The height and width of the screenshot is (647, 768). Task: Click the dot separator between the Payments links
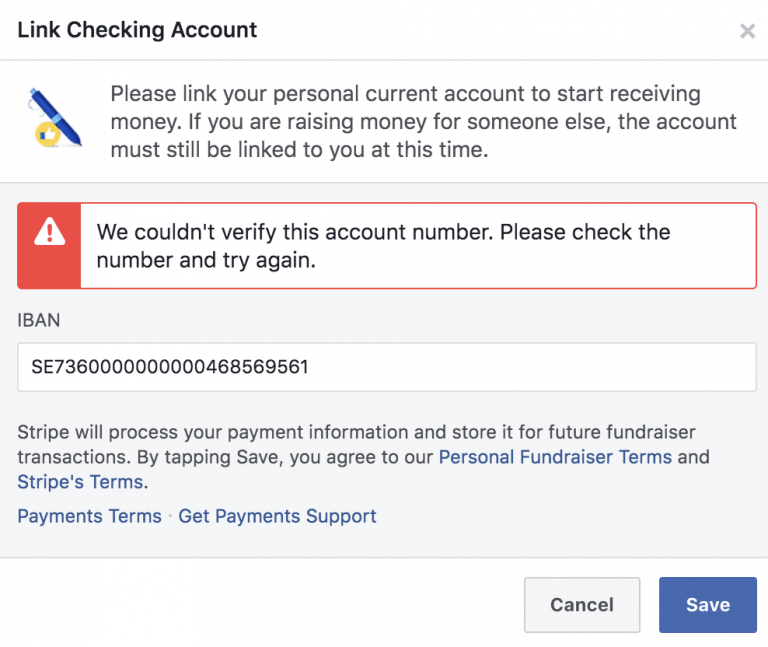click(170, 517)
